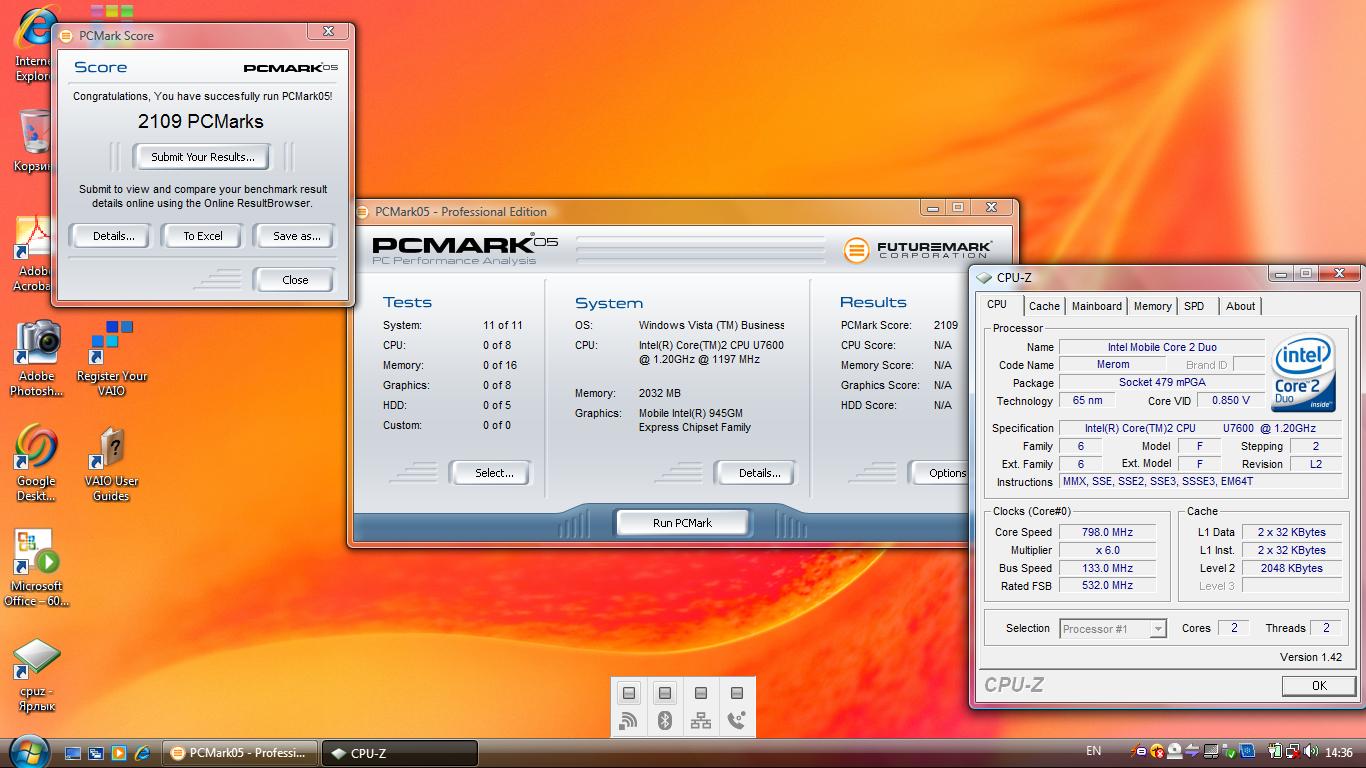
Task: Switch to the About tab in CPU-Z
Action: (x=1241, y=306)
